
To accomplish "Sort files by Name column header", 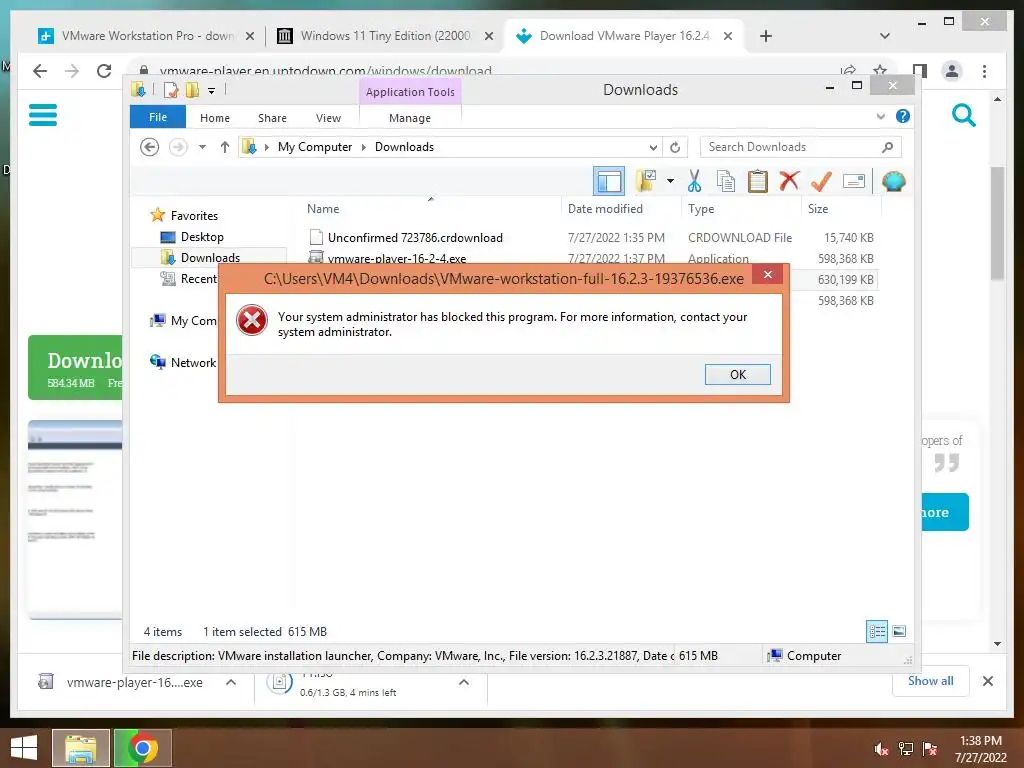I will pyautogui.click(x=323, y=209).
